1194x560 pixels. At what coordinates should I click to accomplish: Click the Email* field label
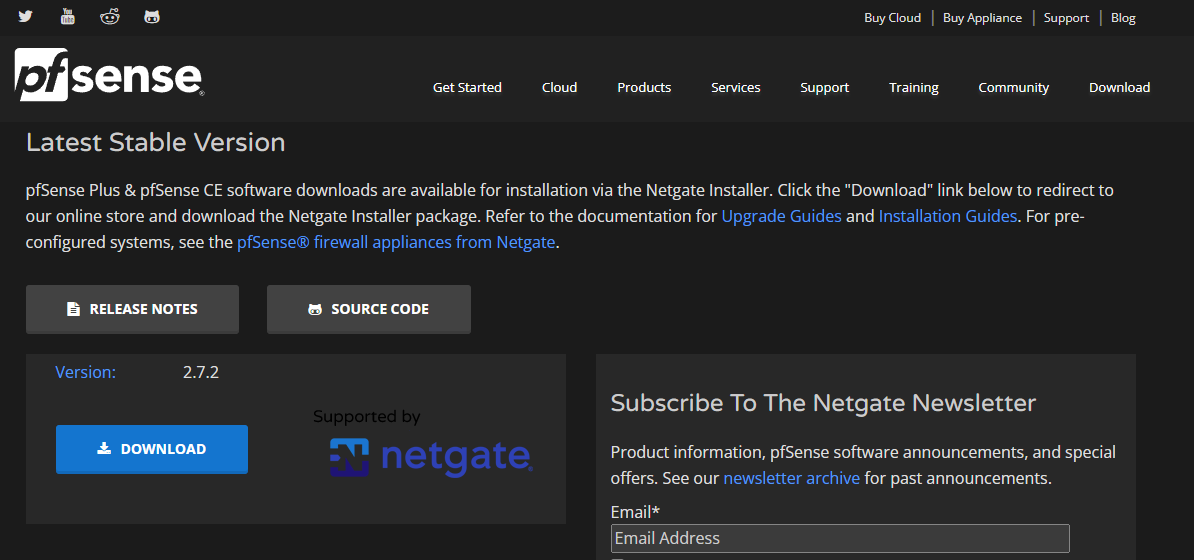(x=635, y=511)
